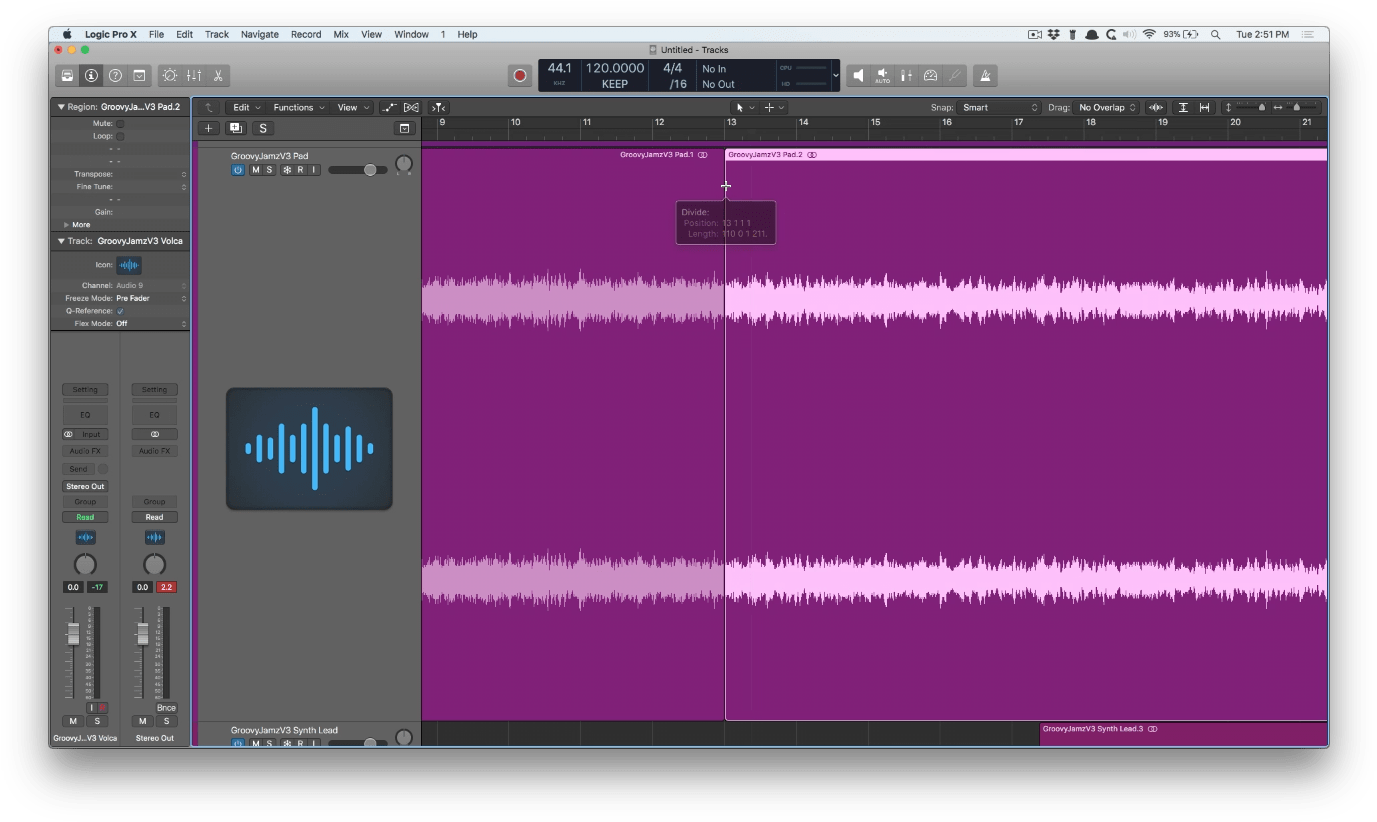Click the Waveform Zoom button
1377x822 pixels.
point(1156,107)
